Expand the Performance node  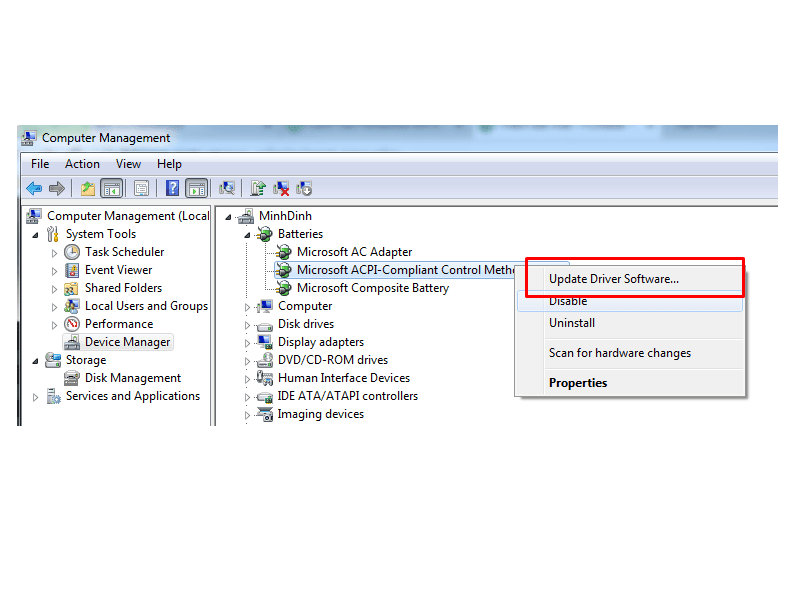(54, 325)
